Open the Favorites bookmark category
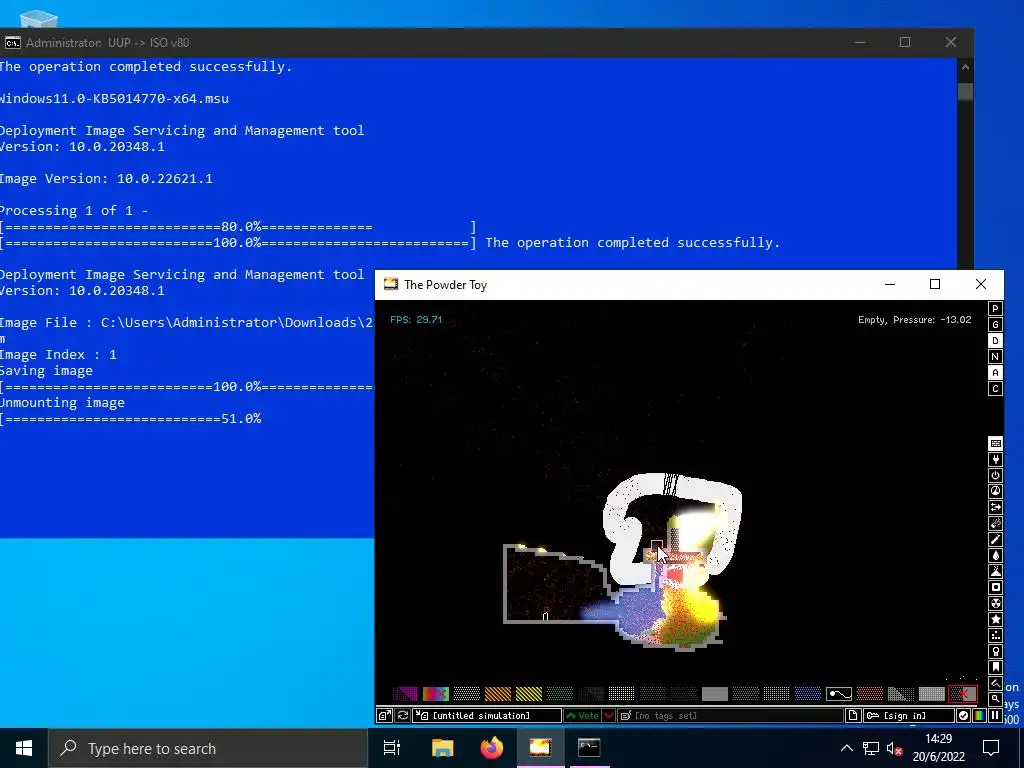1024x768 pixels. [x=995, y=667]
